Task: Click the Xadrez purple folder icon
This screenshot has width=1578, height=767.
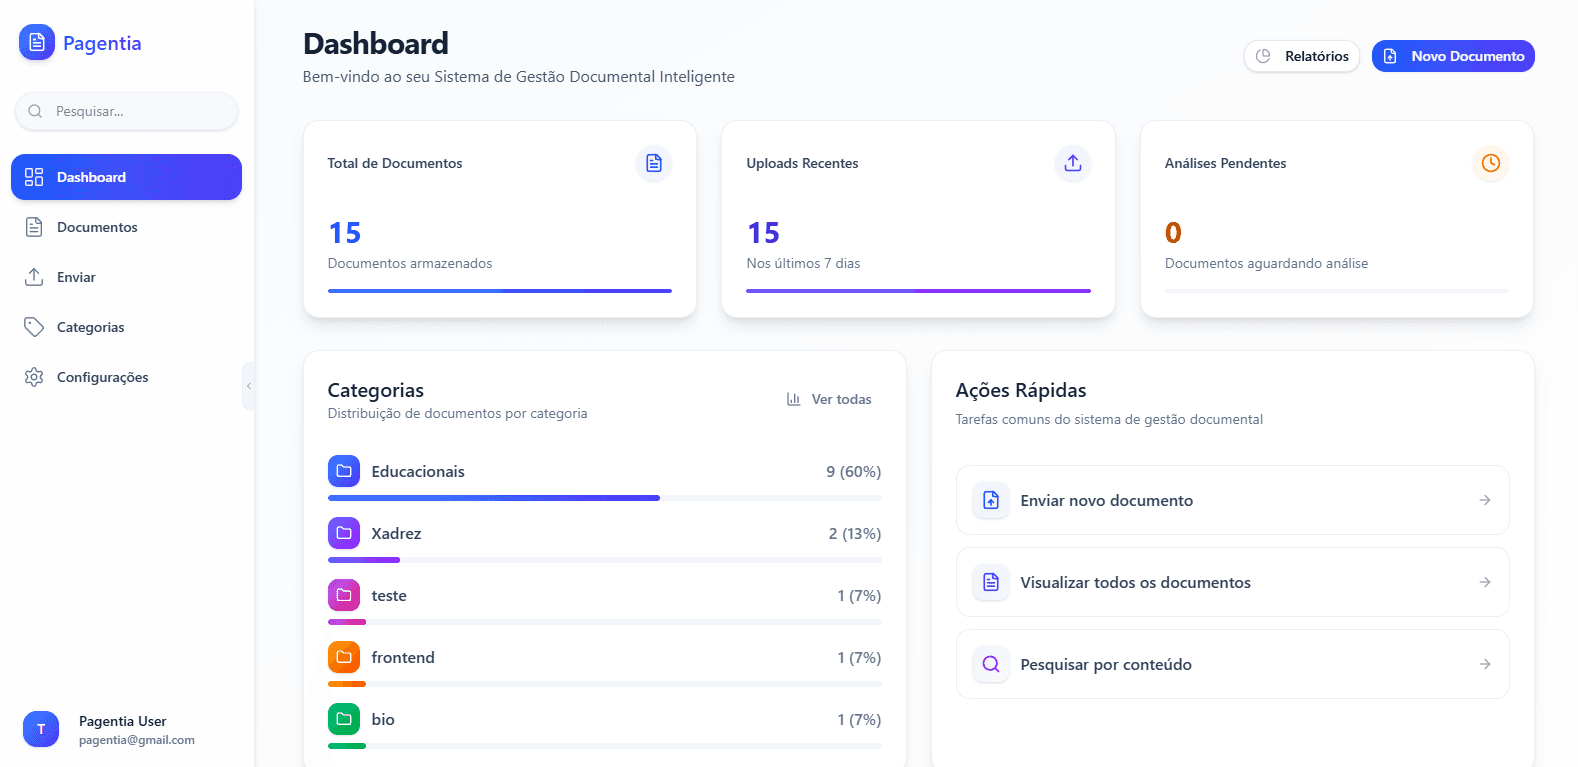Action: click(x=344, y=533)
